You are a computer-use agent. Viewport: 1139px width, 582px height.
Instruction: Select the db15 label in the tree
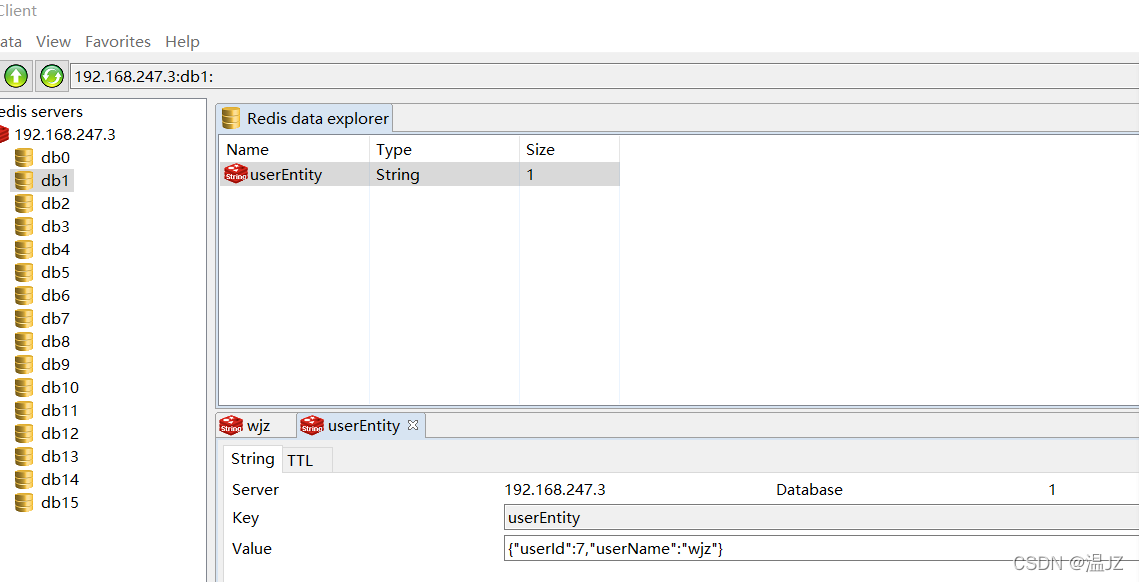coord(60,503)
